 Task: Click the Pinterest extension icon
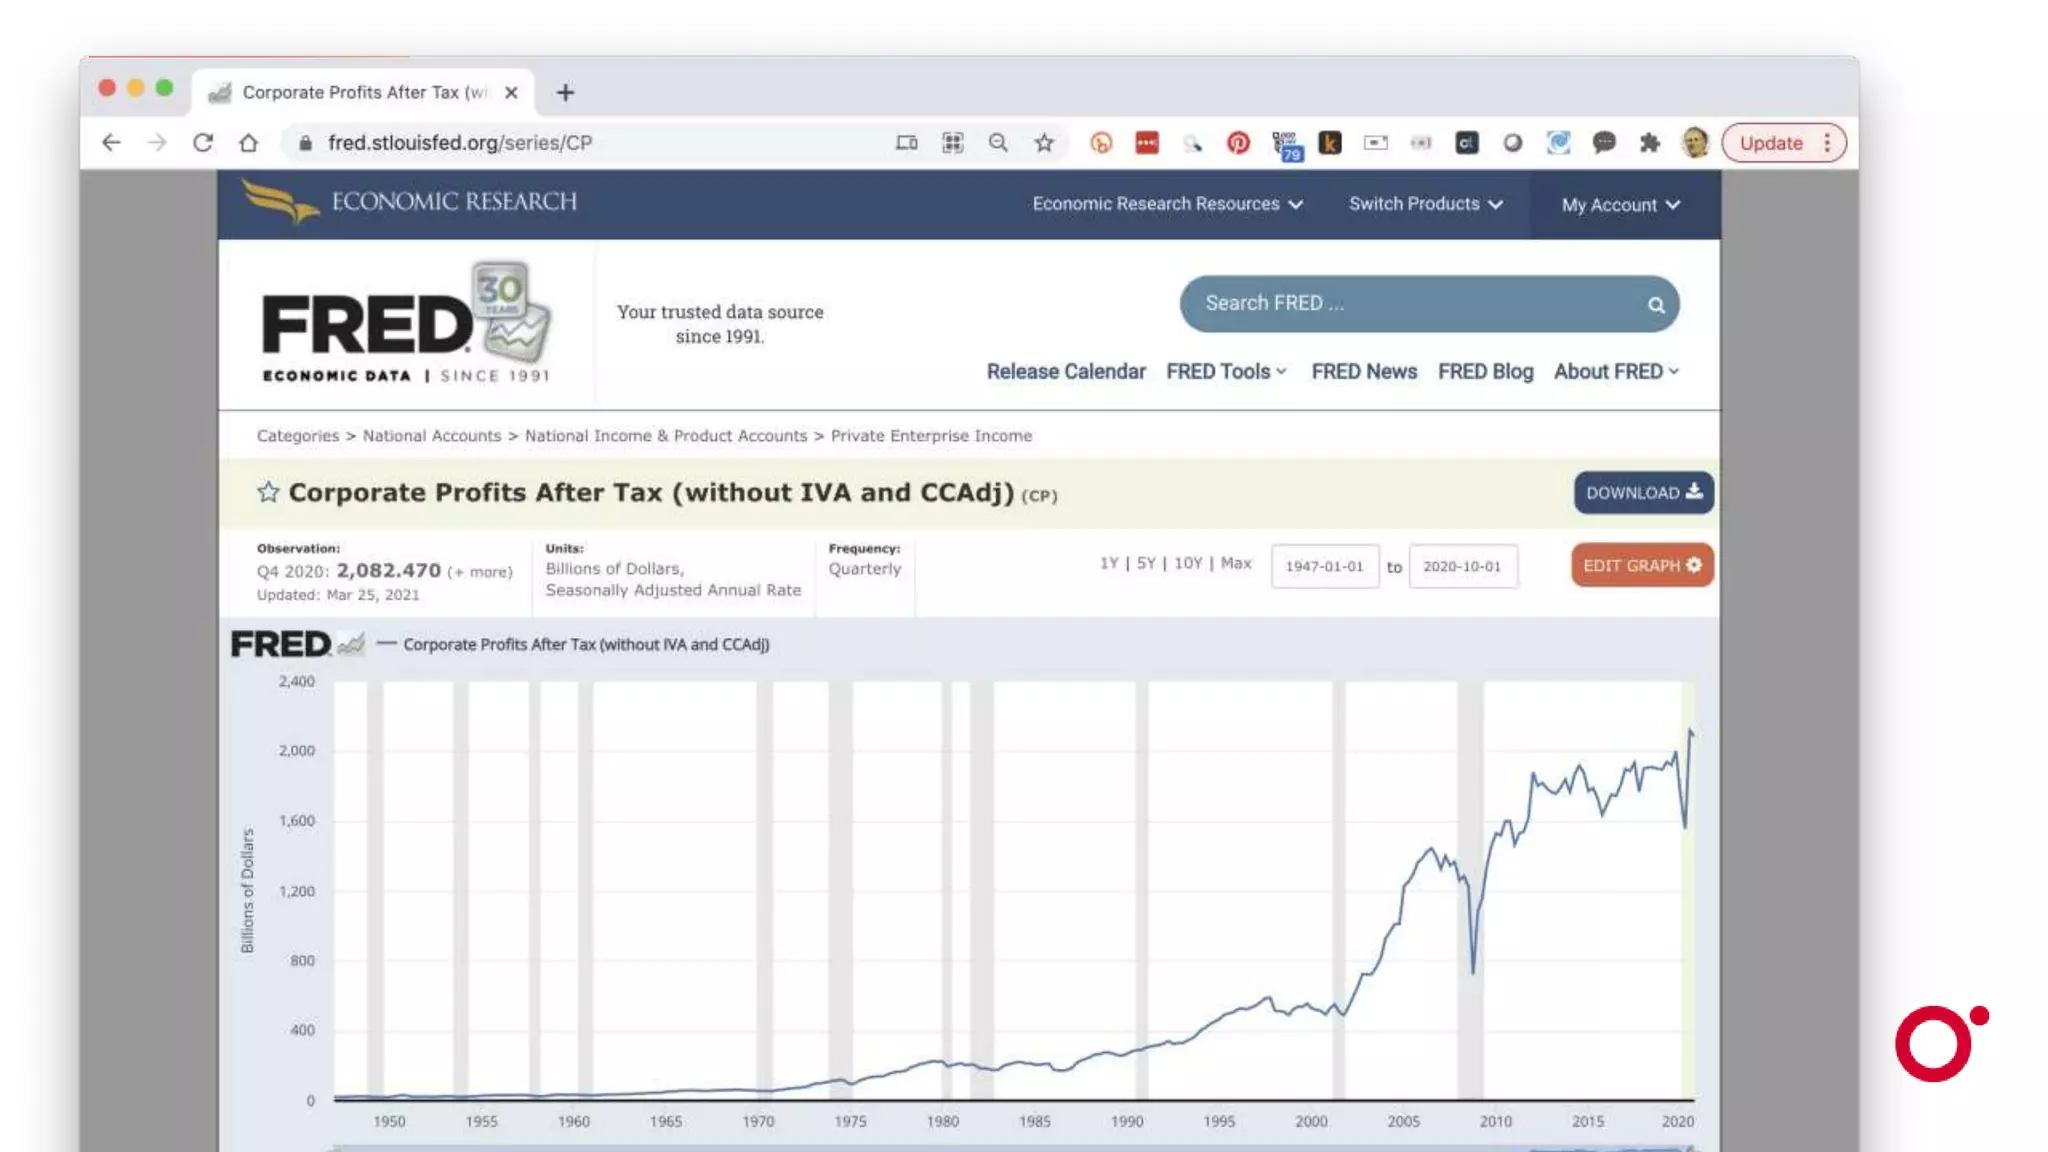click(1238, 143)
